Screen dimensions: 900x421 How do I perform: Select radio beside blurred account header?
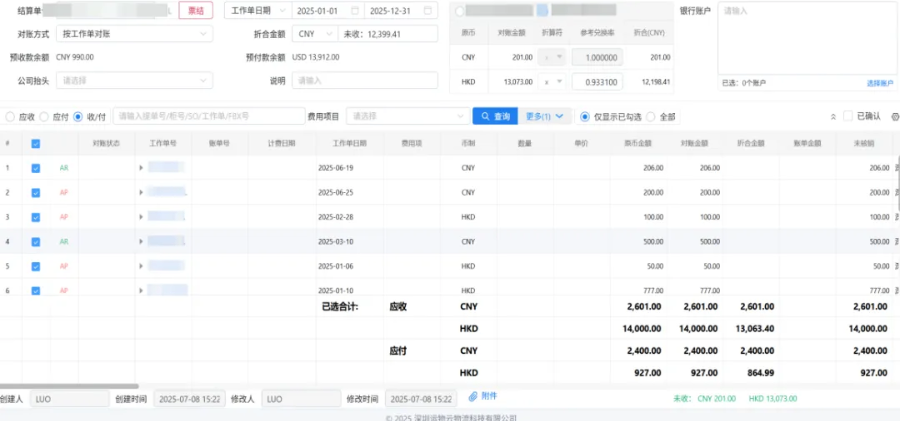click(459, 11)
